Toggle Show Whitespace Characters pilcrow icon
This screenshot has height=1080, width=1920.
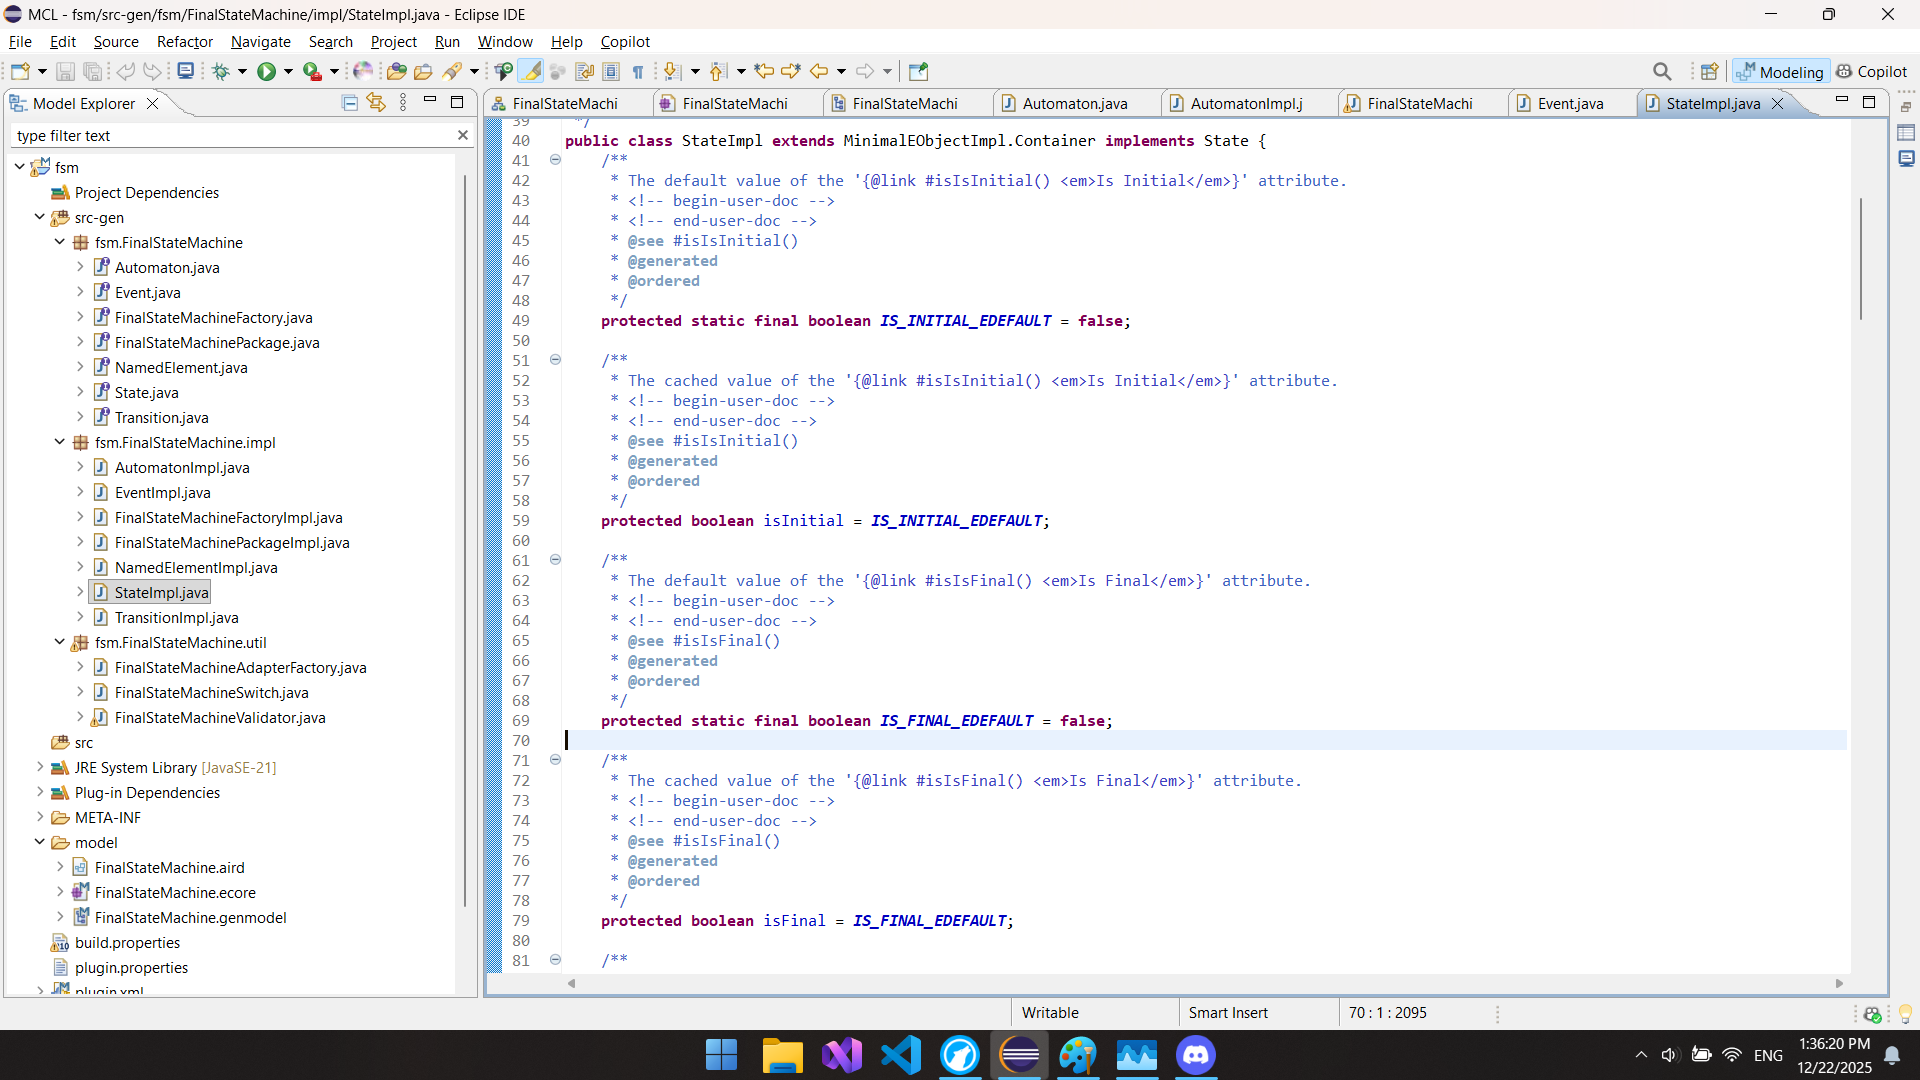[x=638, y=71]
